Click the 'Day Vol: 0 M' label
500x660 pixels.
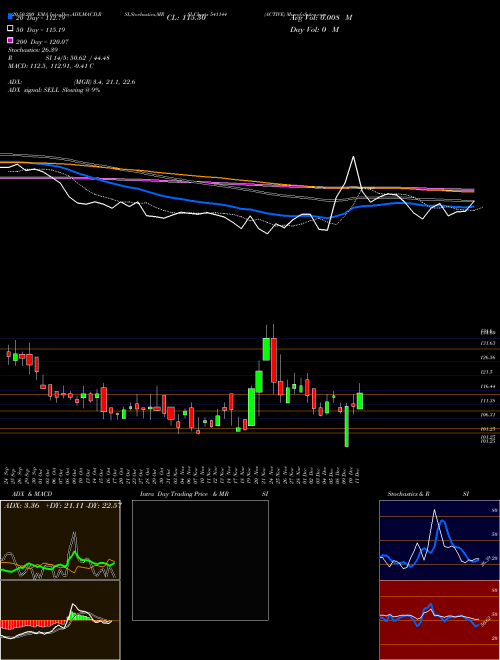(x=314, y=29)
